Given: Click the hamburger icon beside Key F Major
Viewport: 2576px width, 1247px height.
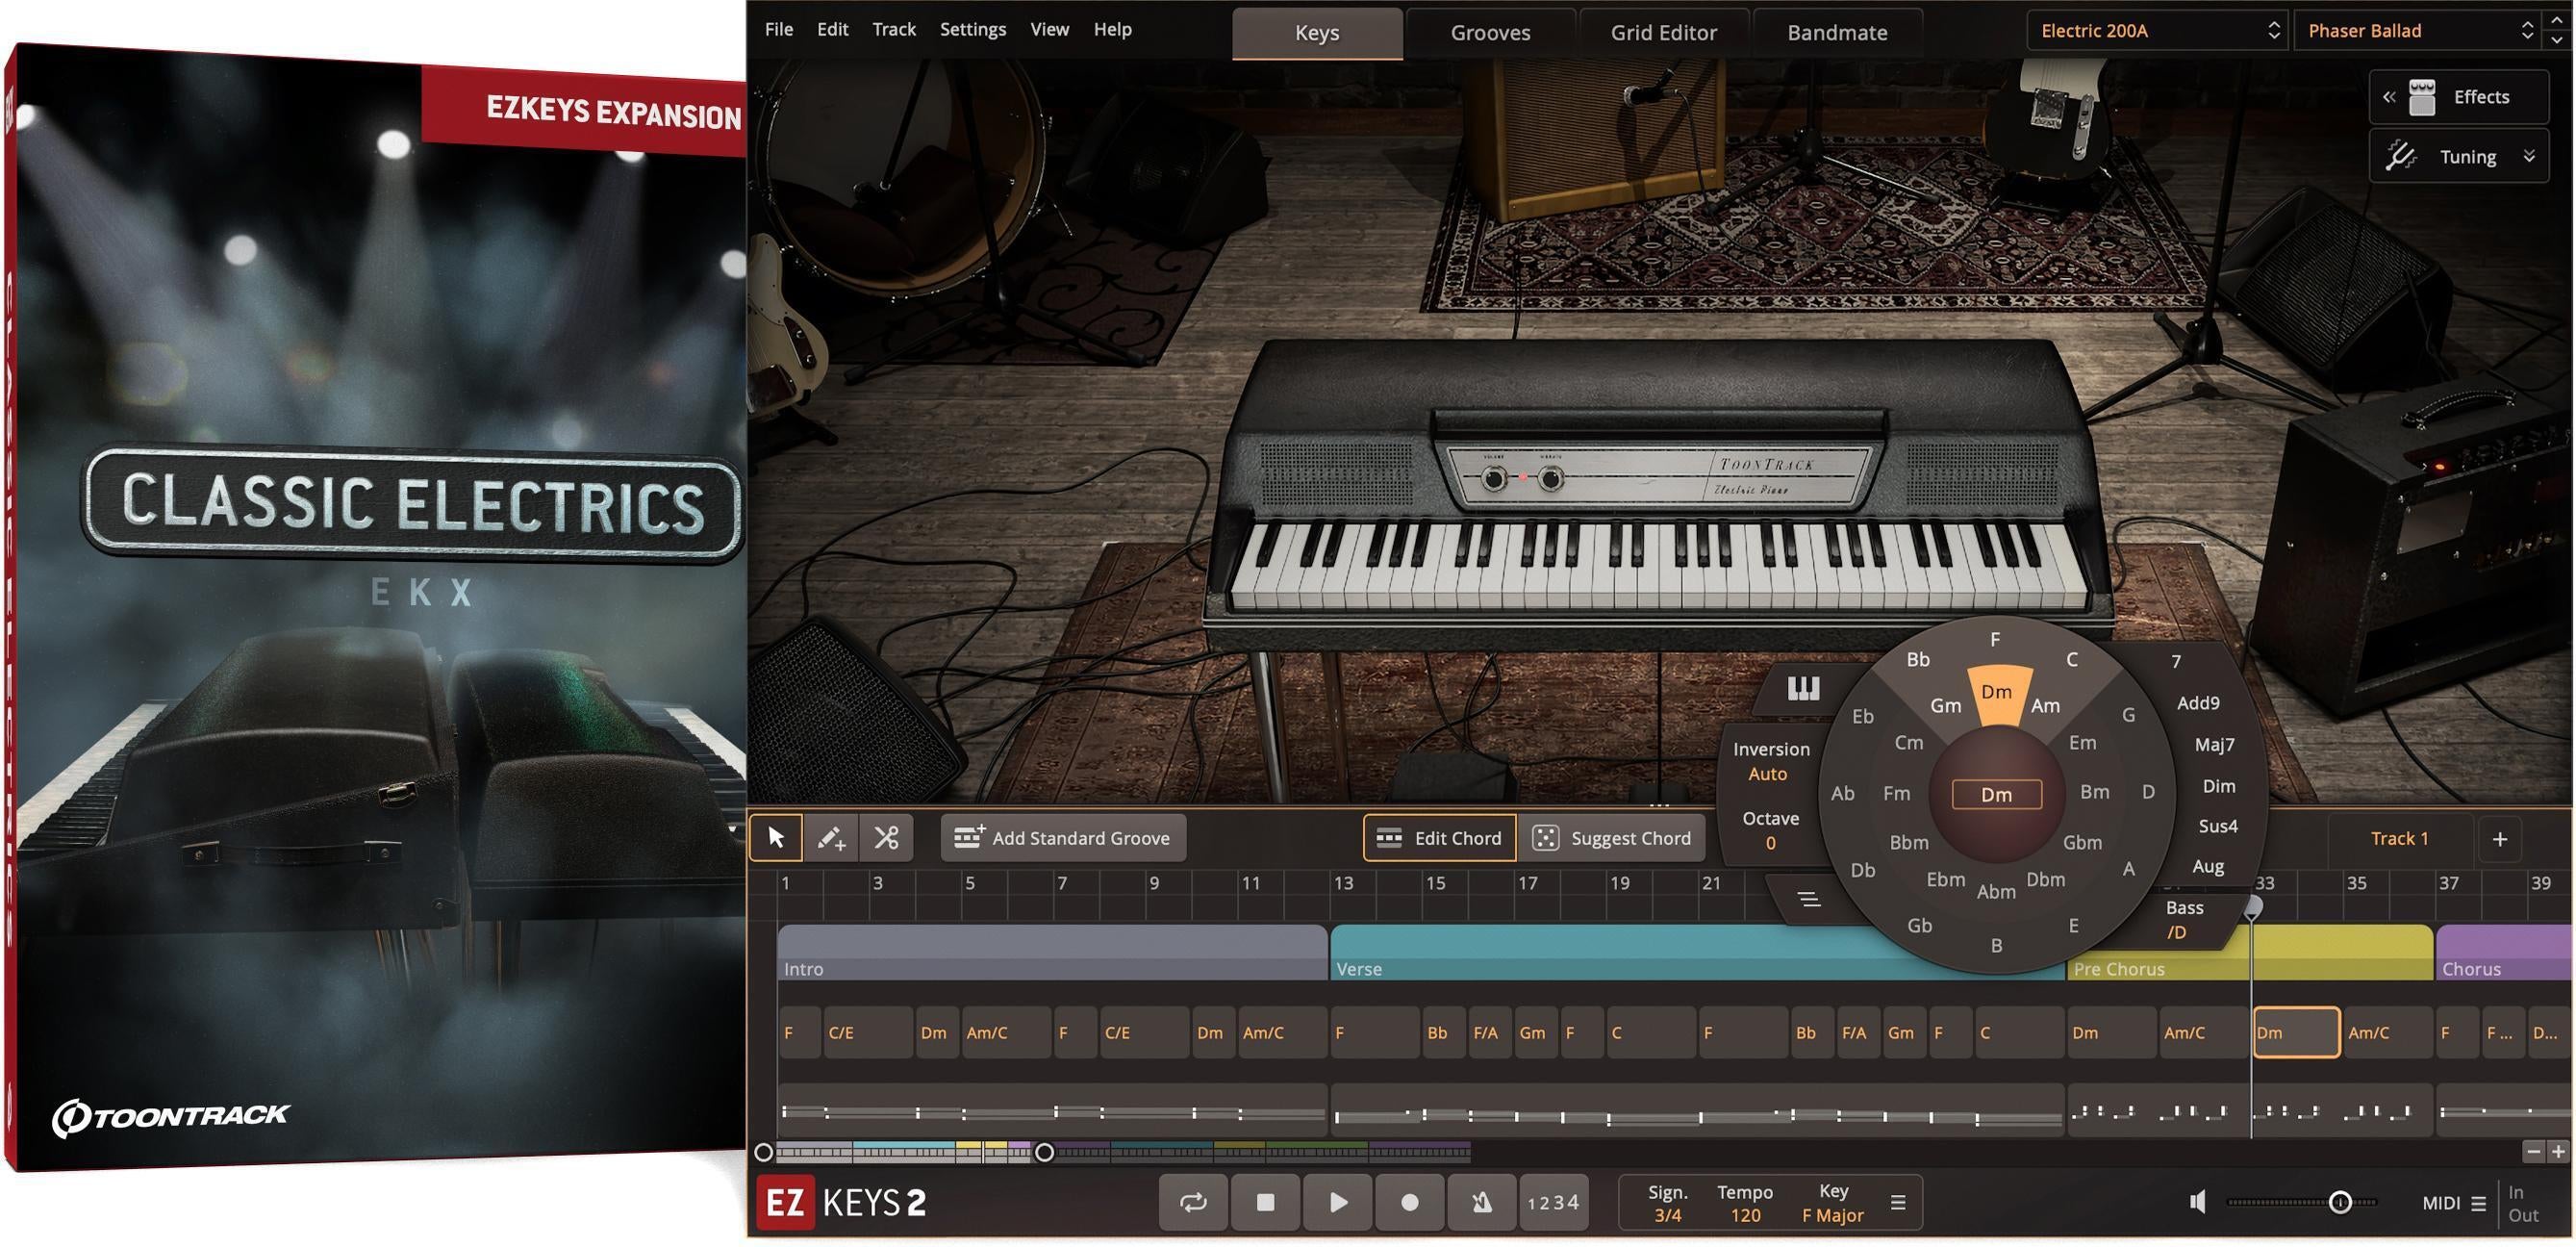Looking at the screenshot, I should (x=1898, y=1202).
